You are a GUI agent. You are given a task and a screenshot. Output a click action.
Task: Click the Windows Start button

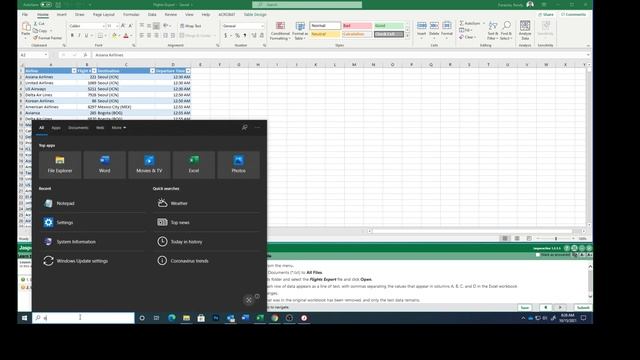[24, 318]
